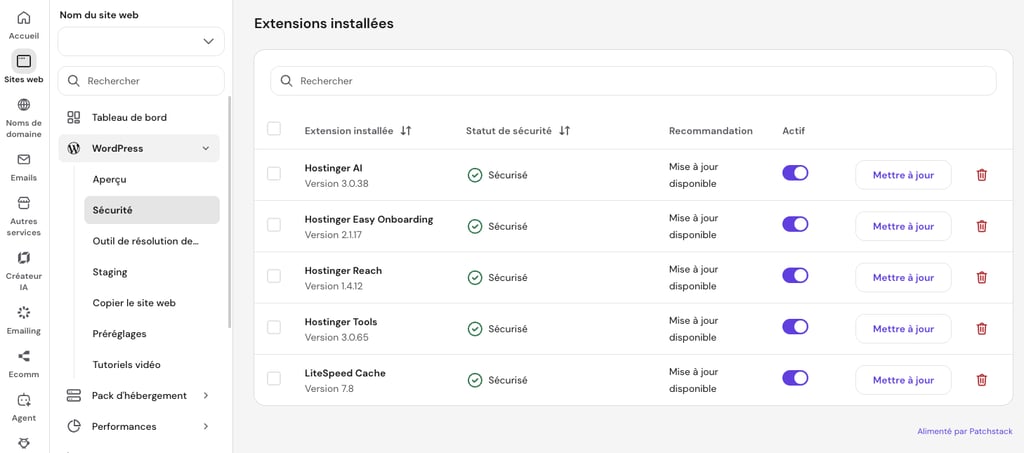This screenshot has width=1024, height=453.
Task: Check the Hostinger AI row checkbox
Action: coord(274,174)
